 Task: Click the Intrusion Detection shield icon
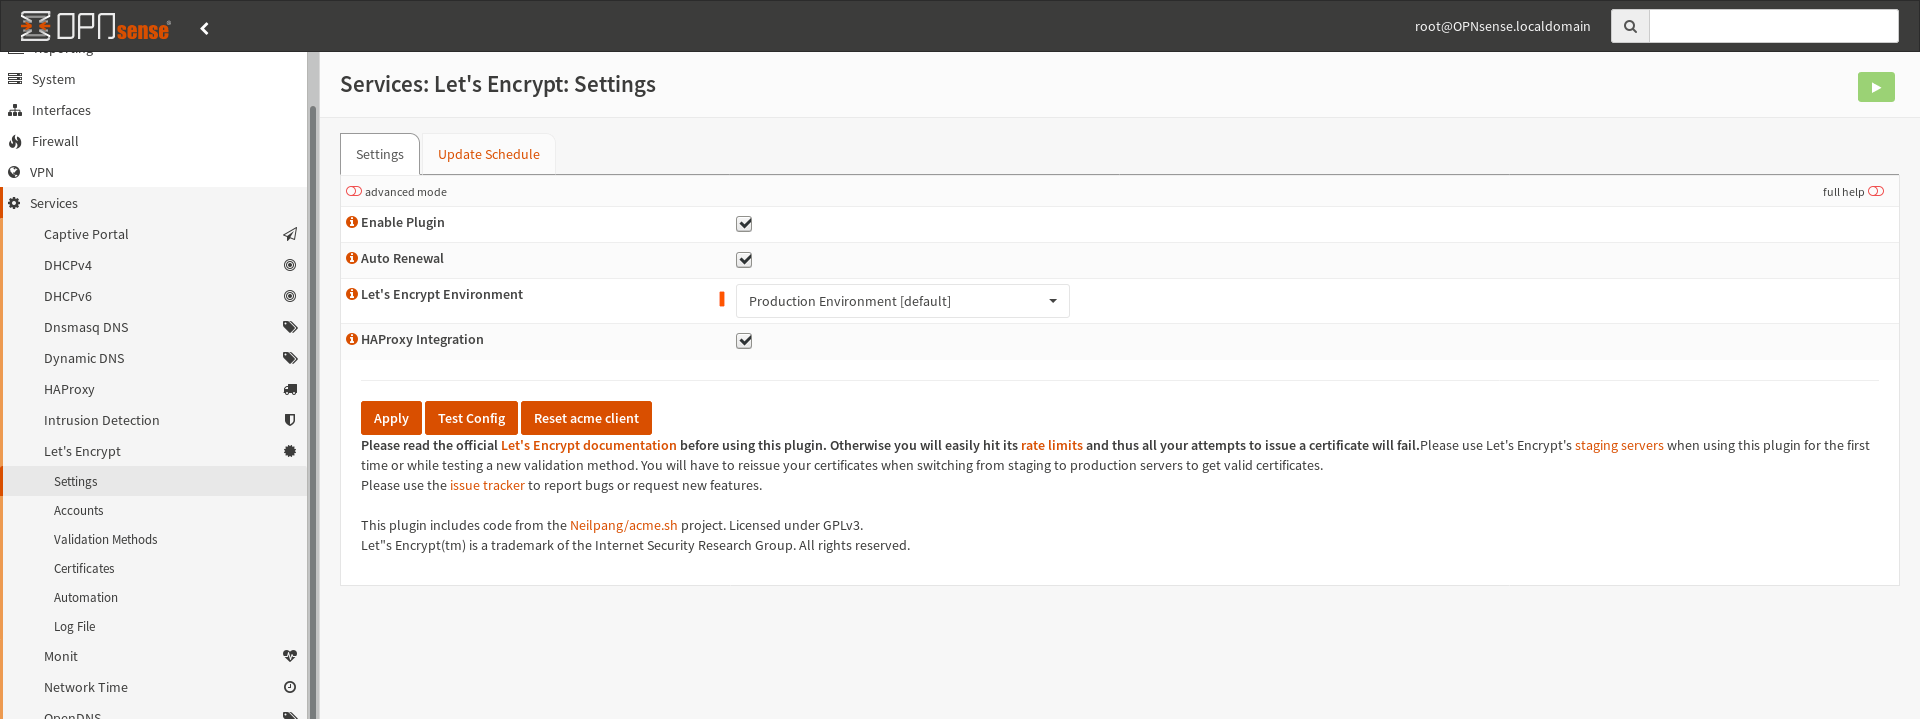[290, 420]
